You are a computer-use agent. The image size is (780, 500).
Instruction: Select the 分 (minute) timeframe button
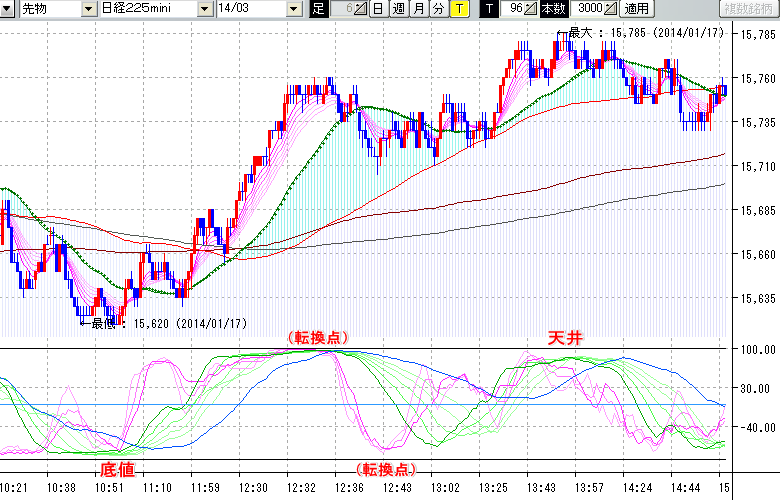pos(438,9)
